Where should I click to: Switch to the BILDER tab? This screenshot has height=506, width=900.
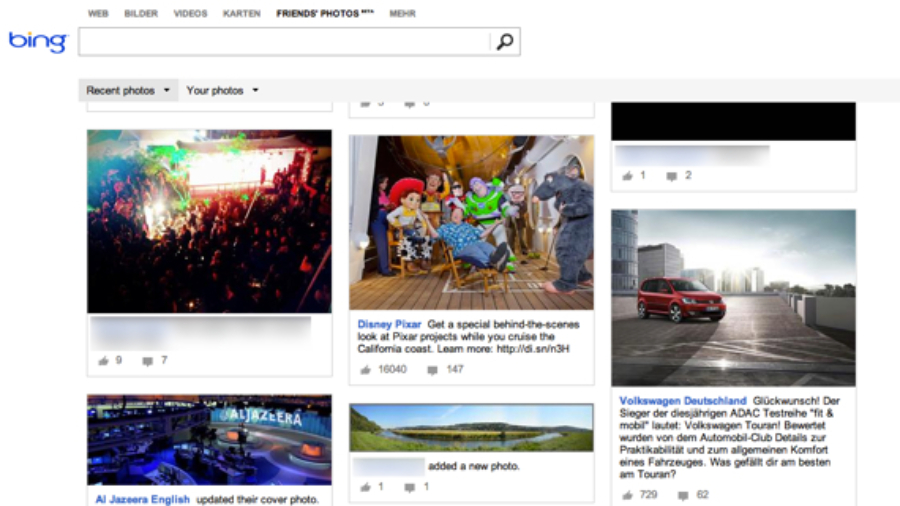(141, 13)
